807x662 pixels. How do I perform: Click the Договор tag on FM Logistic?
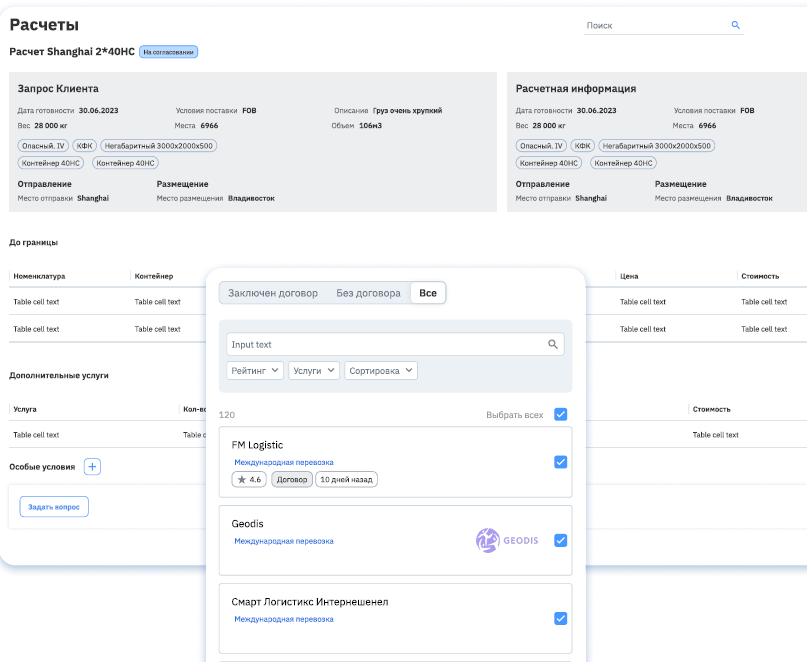click(x=292, y=480)
